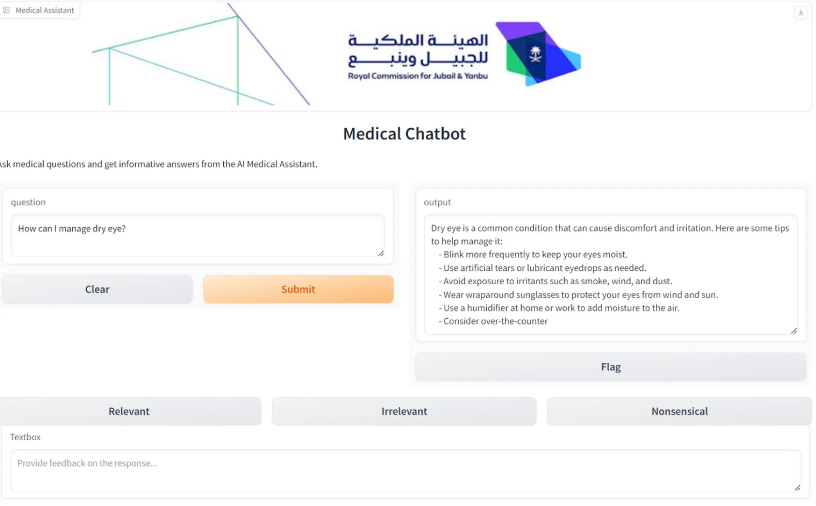Image resolution: width=816 pixels, height=506 pixels.
Task: Click the resize handle of question box
Action: [x=381, y=253]
